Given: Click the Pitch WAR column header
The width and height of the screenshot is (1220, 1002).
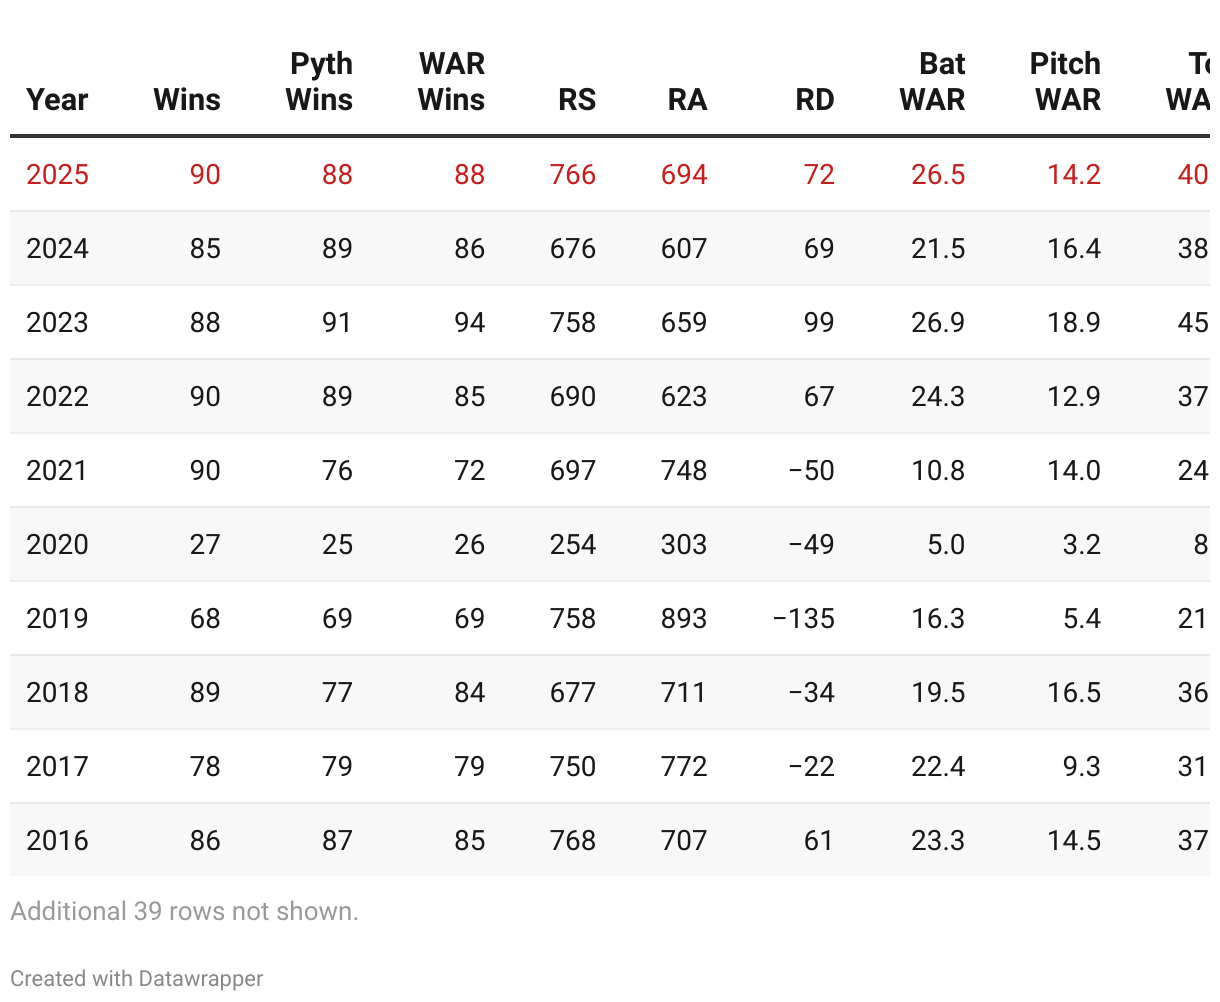Looking at the screenshot, I should coord(1066,82).
